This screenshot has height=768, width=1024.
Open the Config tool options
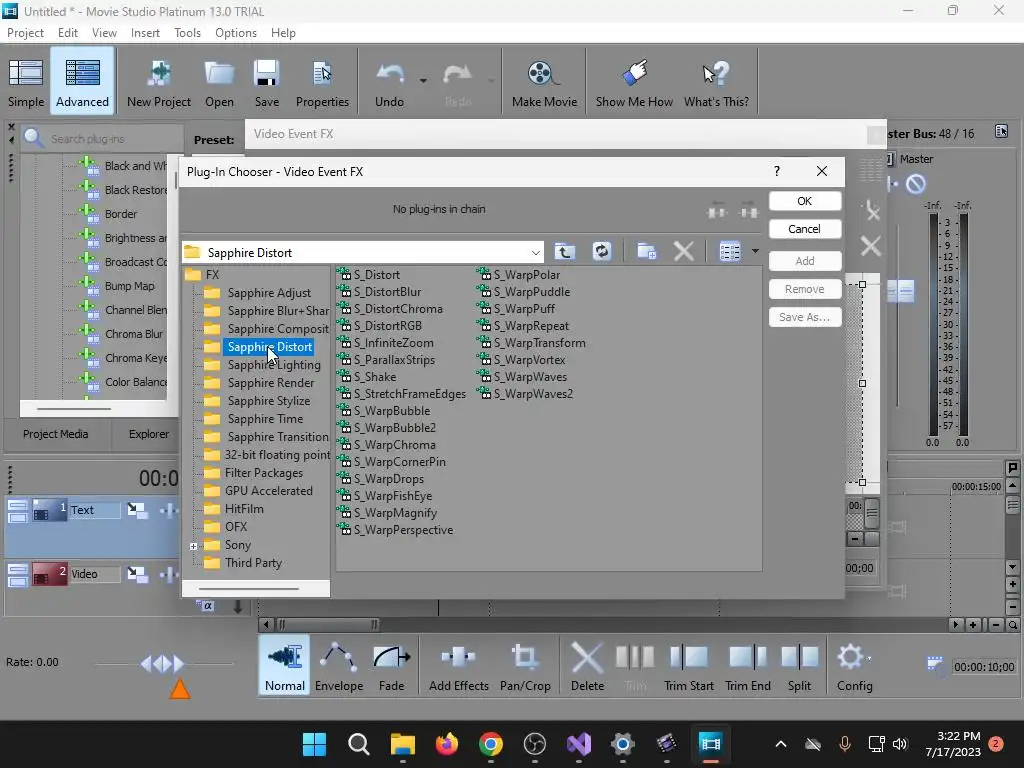(854, 666)
